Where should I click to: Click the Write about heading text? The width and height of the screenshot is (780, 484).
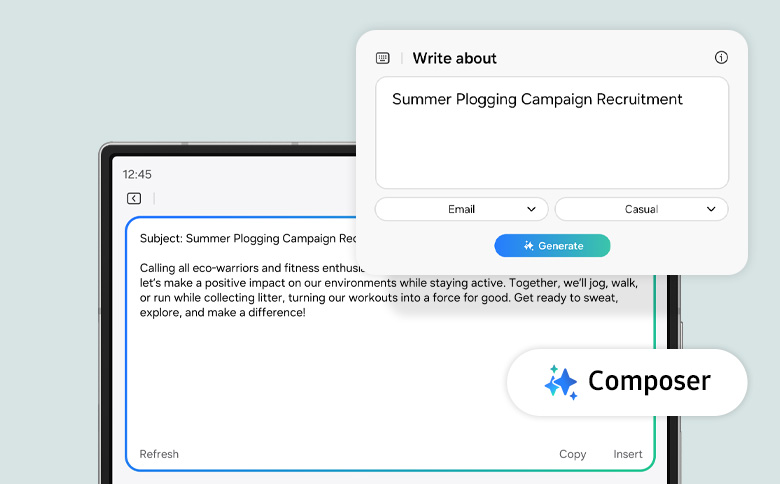click(x=454, y=58)
